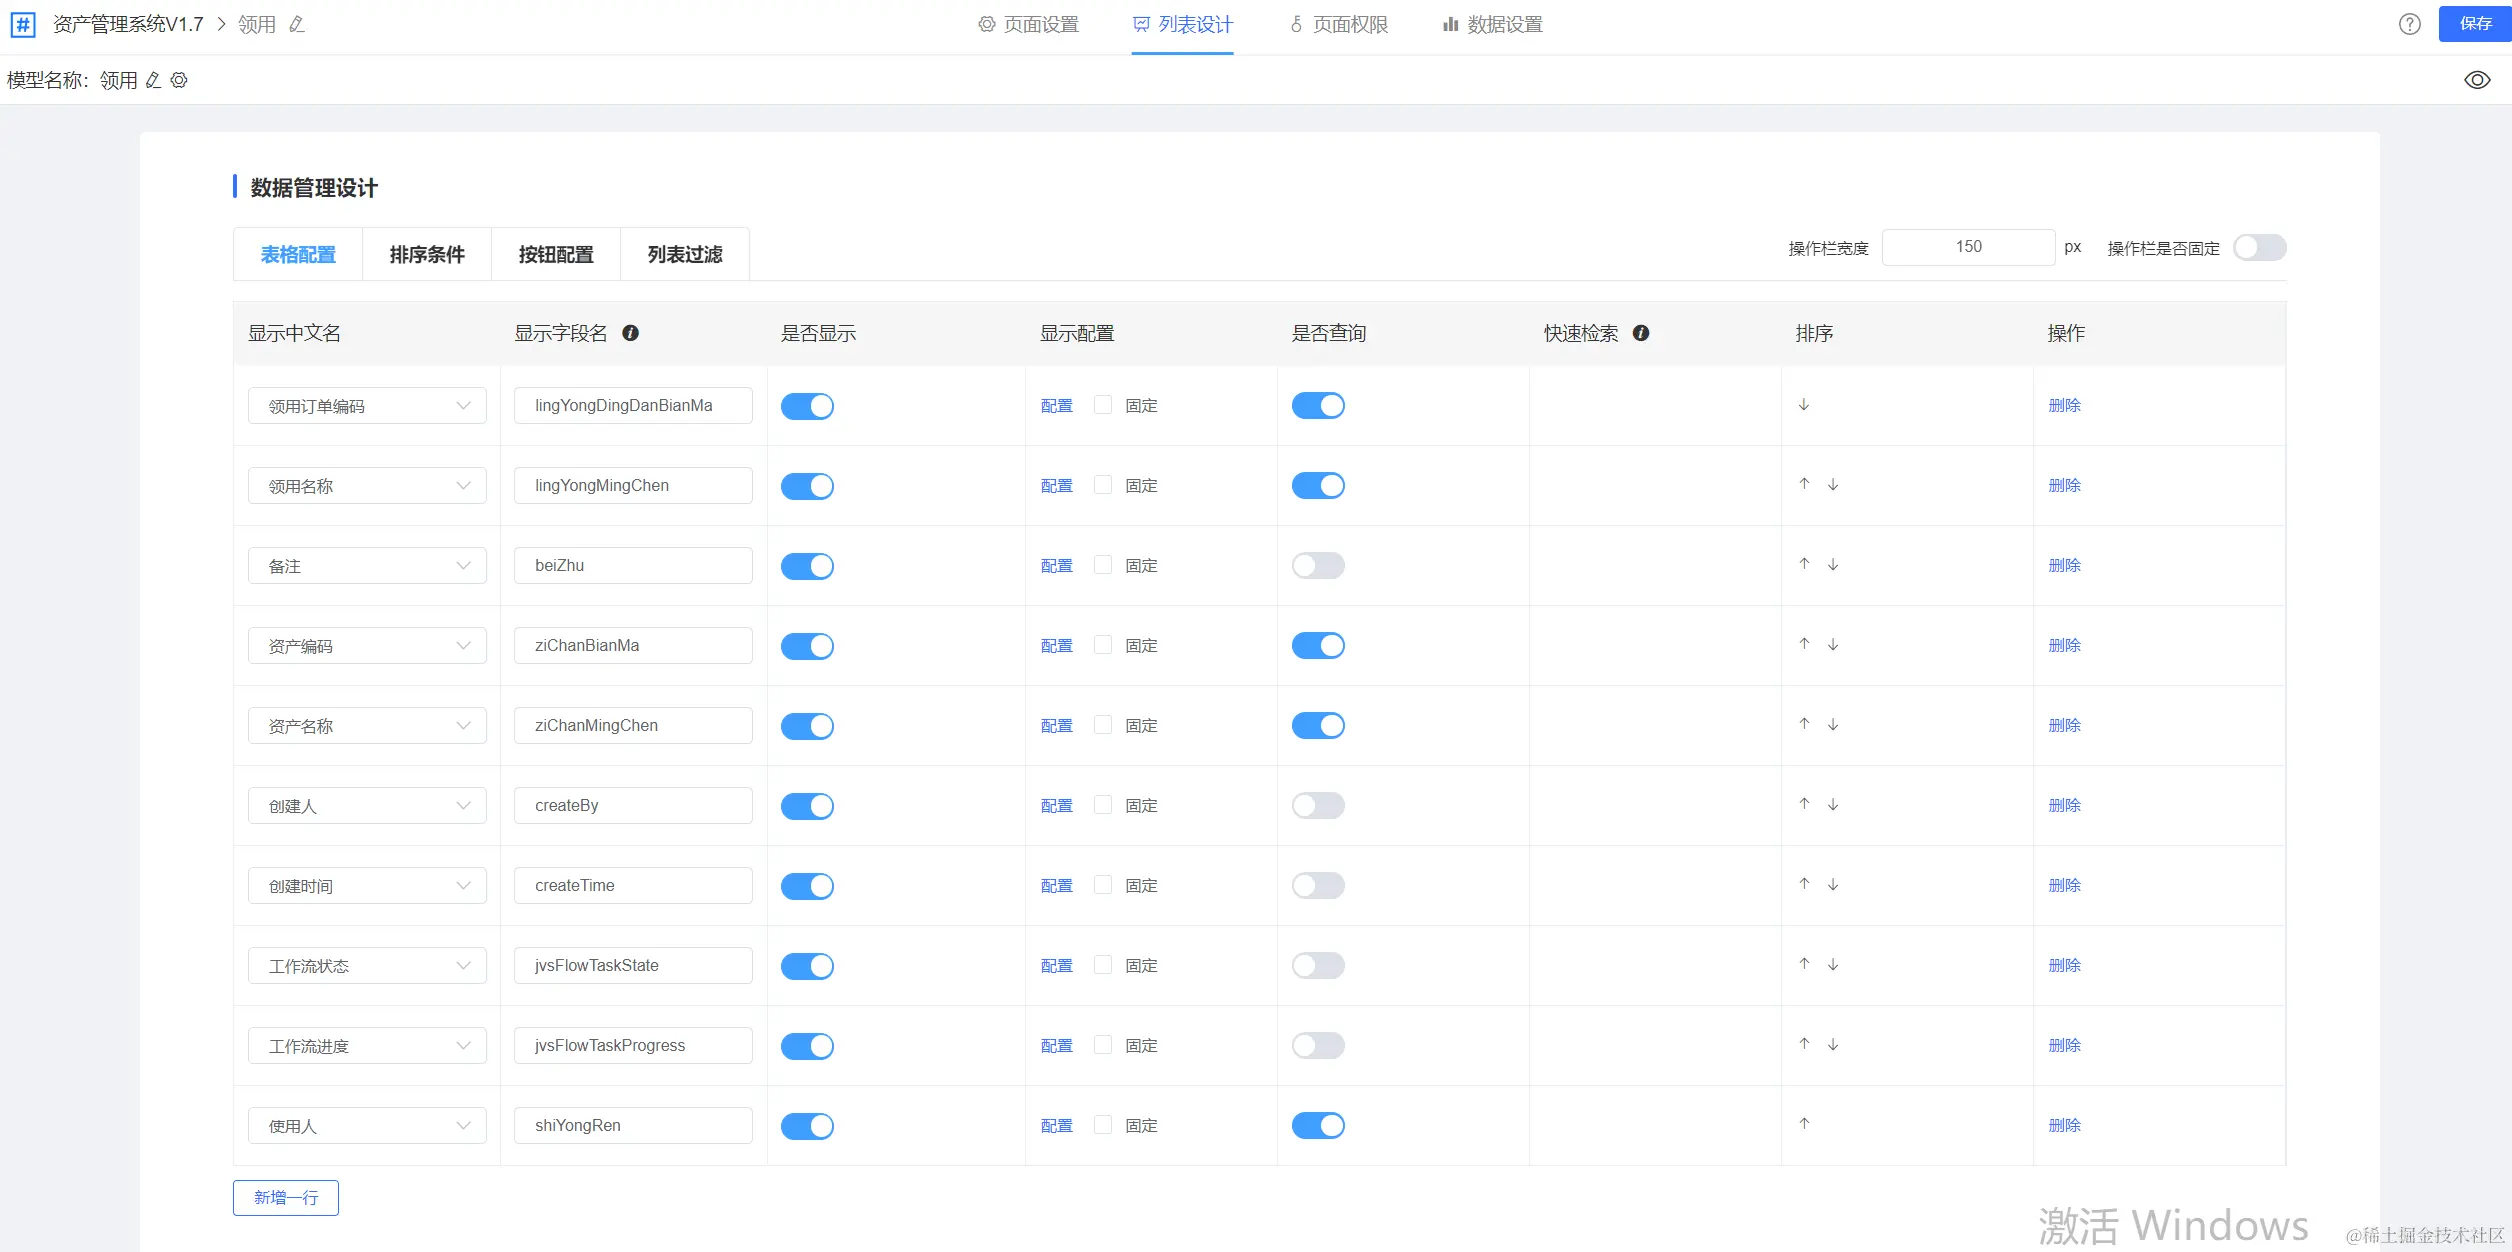Check the 固定 checkbox for 资产编码 row
The width and height of the screenshot is (2512, 1252).
[x=1103, y=645]
